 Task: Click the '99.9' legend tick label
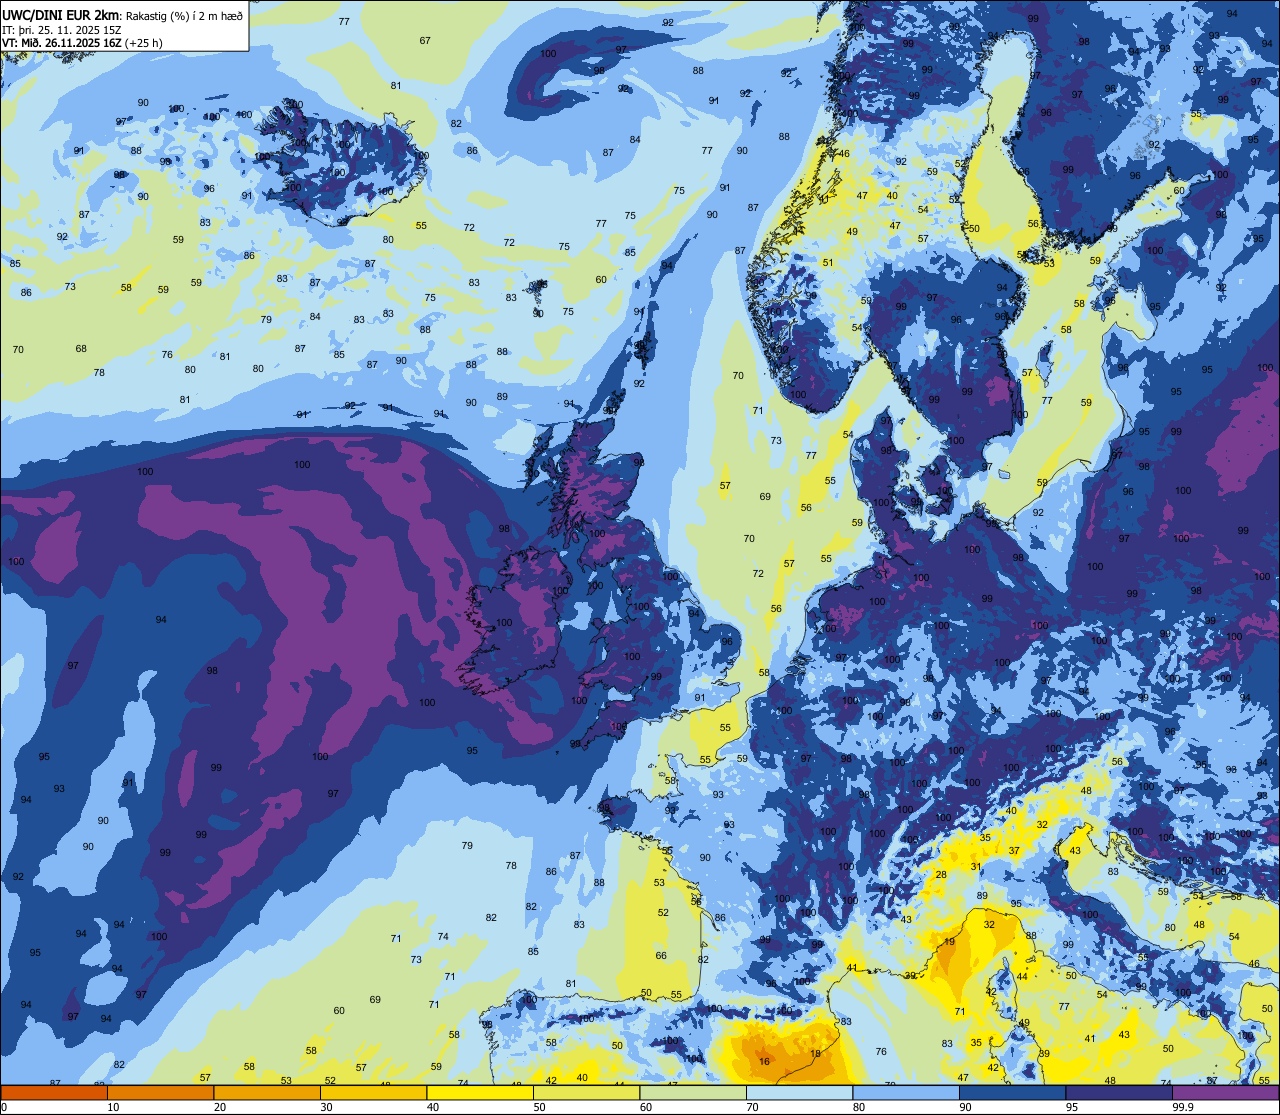coord(1183,1107)
